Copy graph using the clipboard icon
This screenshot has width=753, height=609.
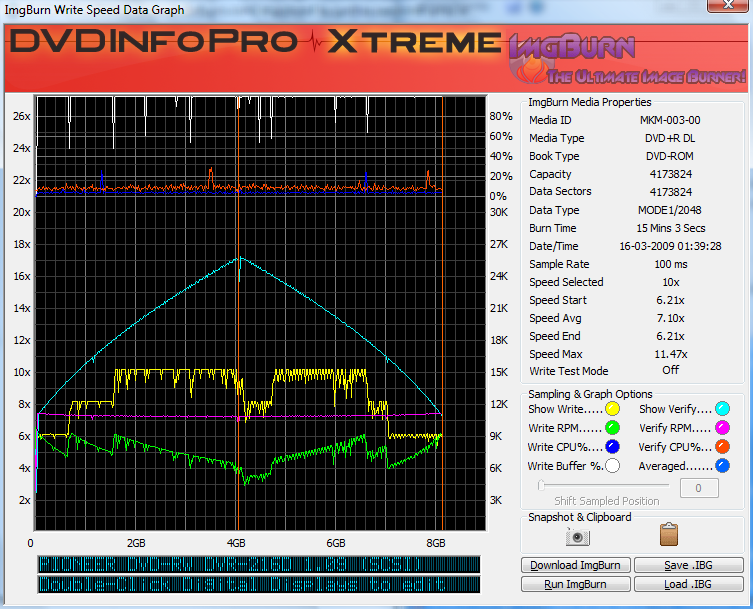pos(669,535)
